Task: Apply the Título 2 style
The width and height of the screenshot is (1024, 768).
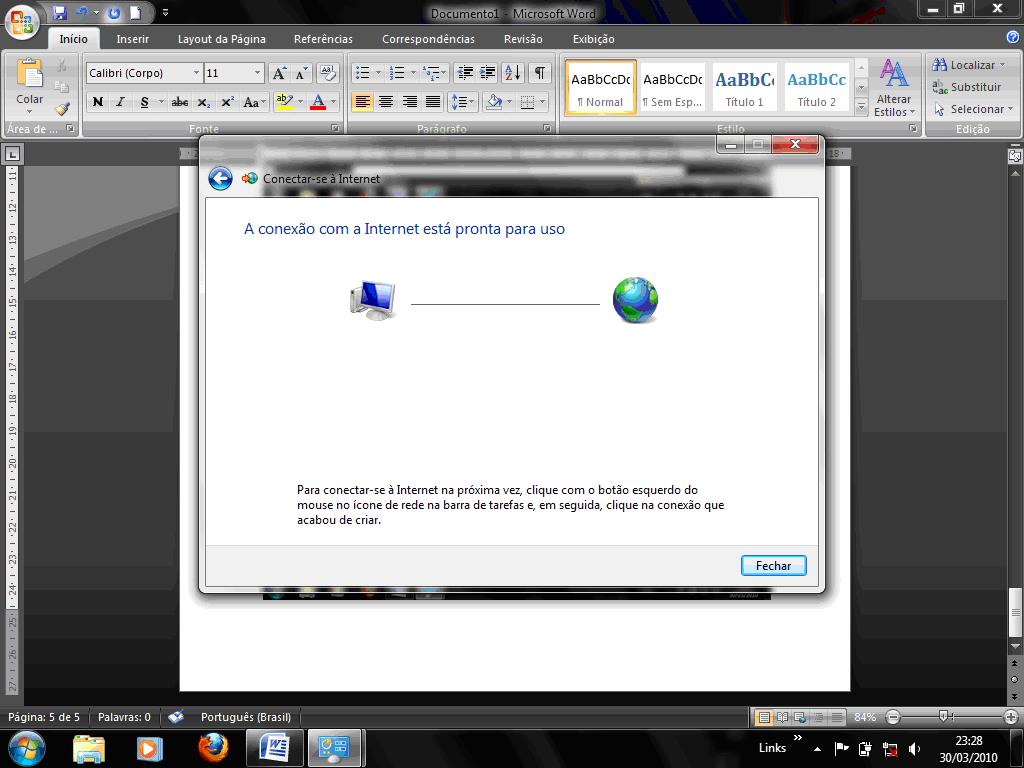Action: pos(816,88)
